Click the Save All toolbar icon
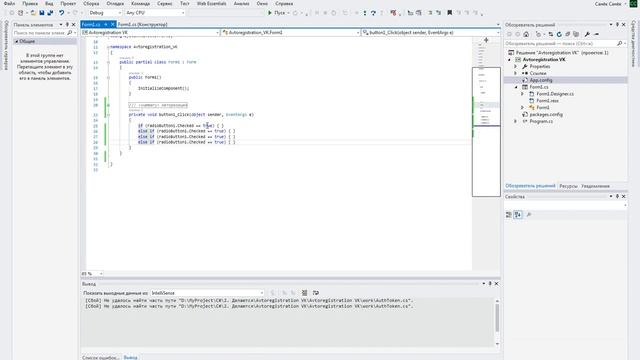 pyautogui.click(x=50, y=13)
